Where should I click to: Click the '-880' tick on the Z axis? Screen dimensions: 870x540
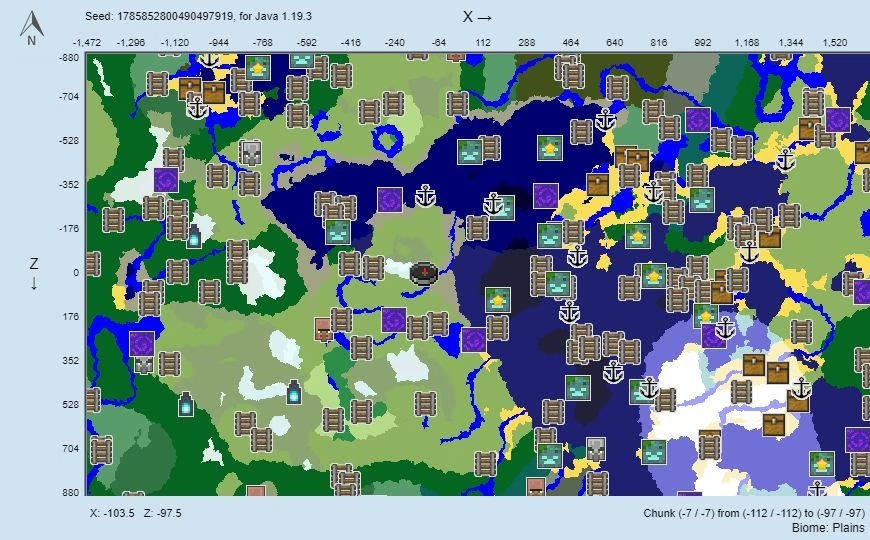click(69, 57)
